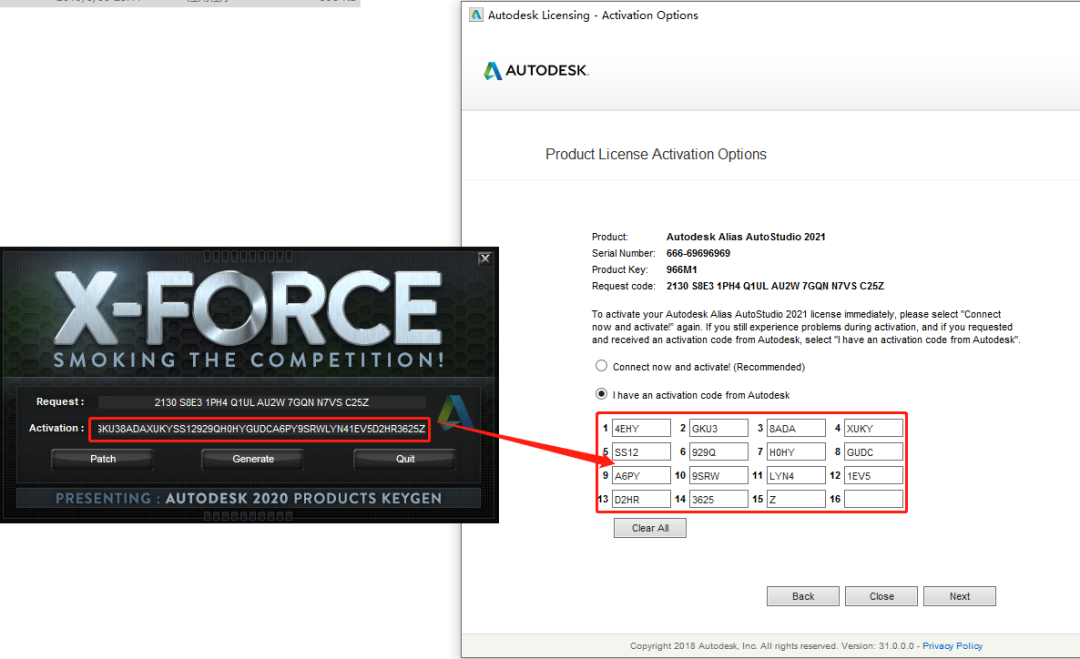This screenshot has width=1080, height=659.
Task: Click product key value 966M1
Action: 681,269
